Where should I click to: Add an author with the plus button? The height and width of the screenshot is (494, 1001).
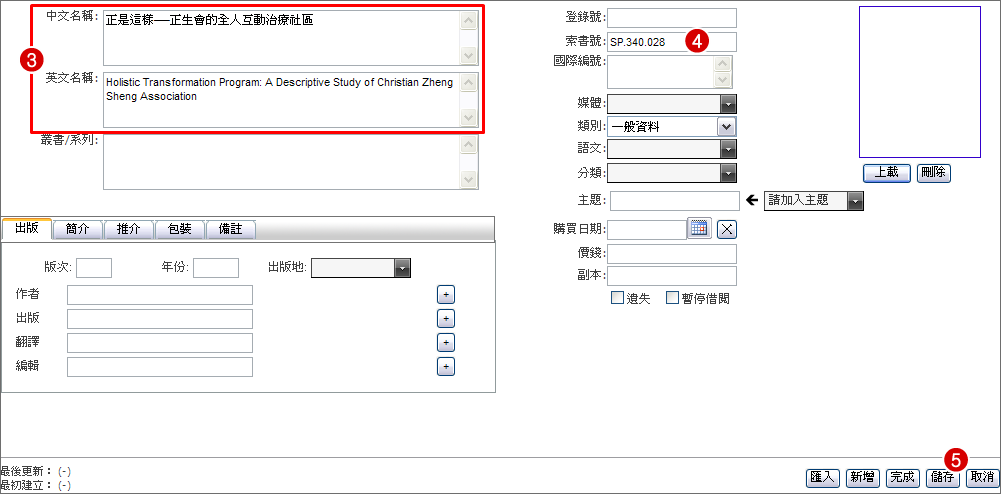(446, 295)
